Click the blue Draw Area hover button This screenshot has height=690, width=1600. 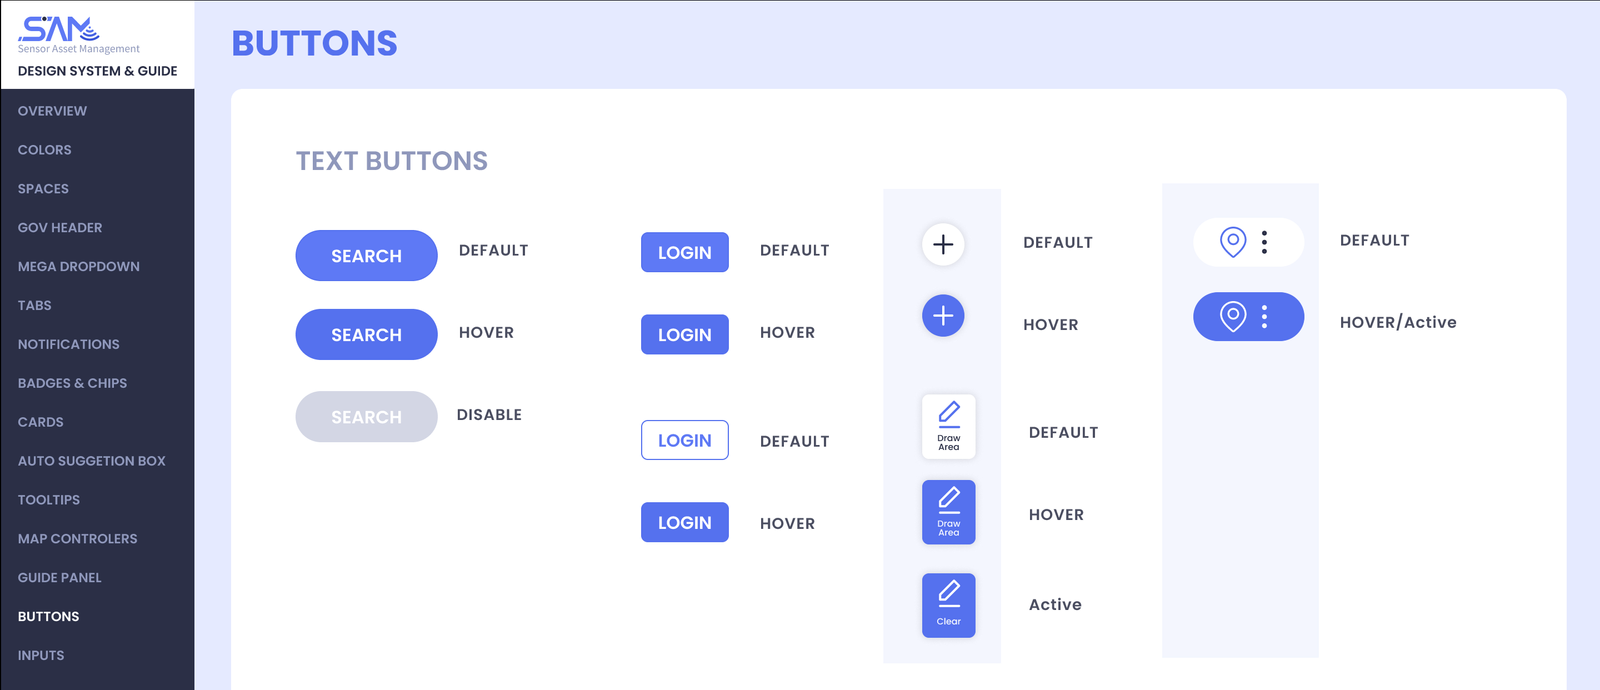pos(948,513)
